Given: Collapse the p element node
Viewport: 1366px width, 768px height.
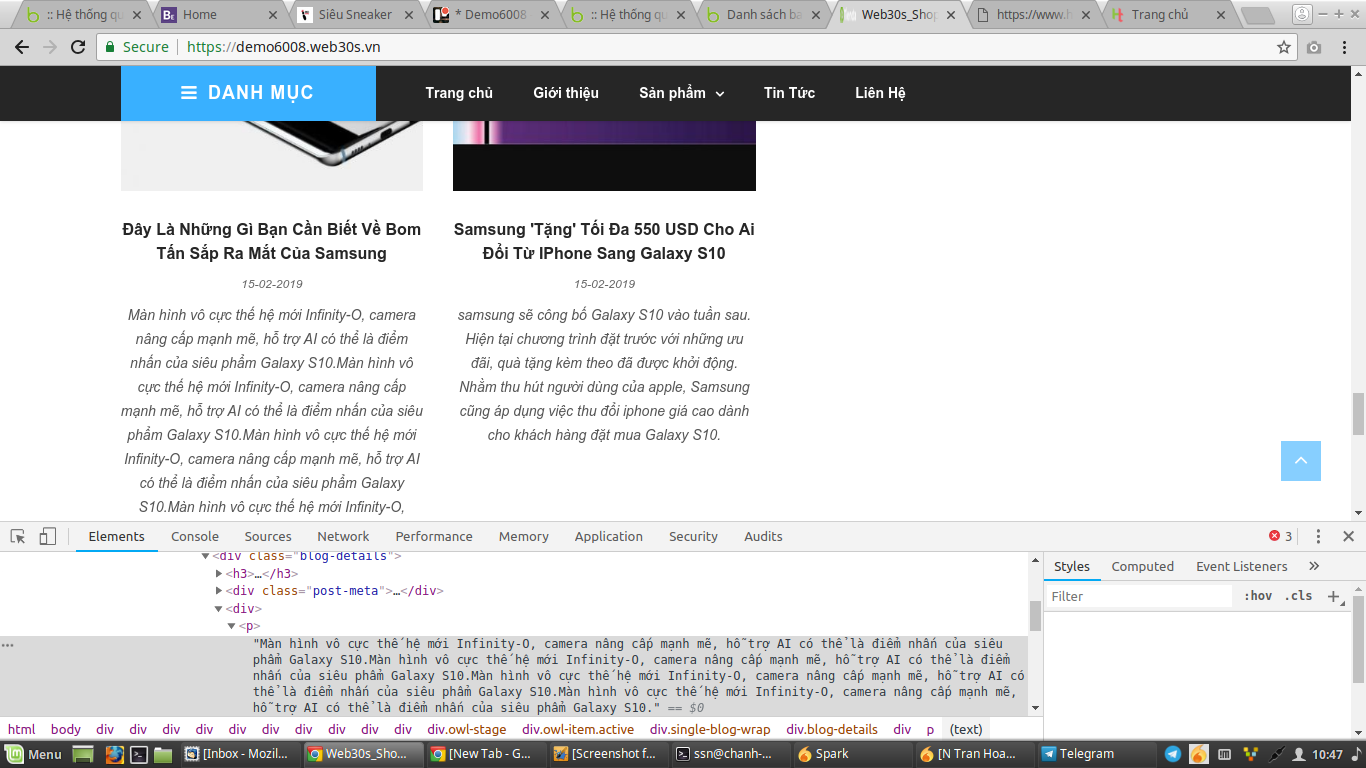Looking at the screenshot, I should tap(231, 626).
